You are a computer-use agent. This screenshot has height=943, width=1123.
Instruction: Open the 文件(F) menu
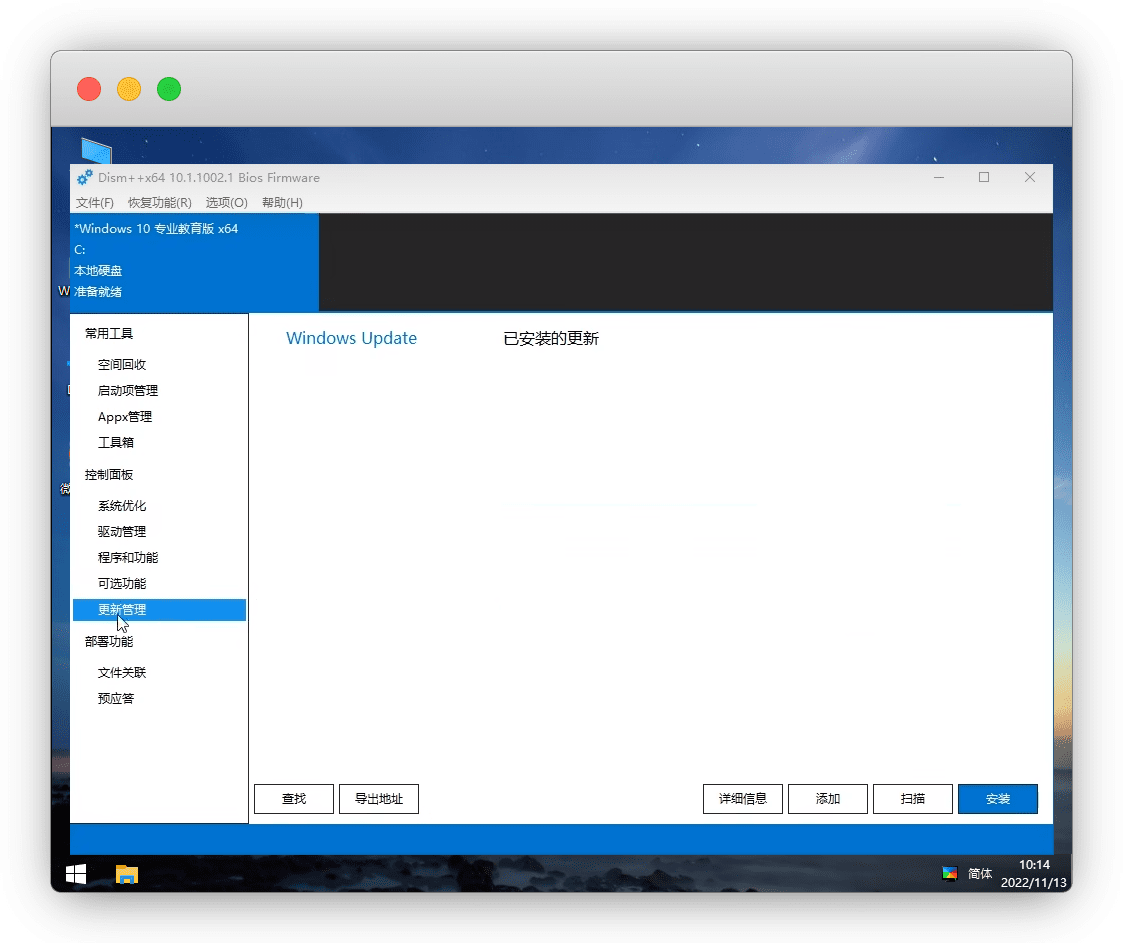click(x=95, y=203)
